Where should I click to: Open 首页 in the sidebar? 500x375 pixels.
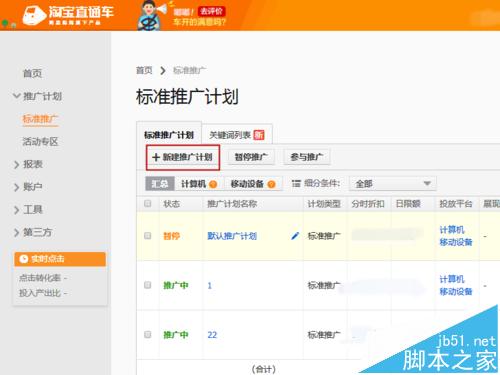pyautogui.click(x=32, y=73)
